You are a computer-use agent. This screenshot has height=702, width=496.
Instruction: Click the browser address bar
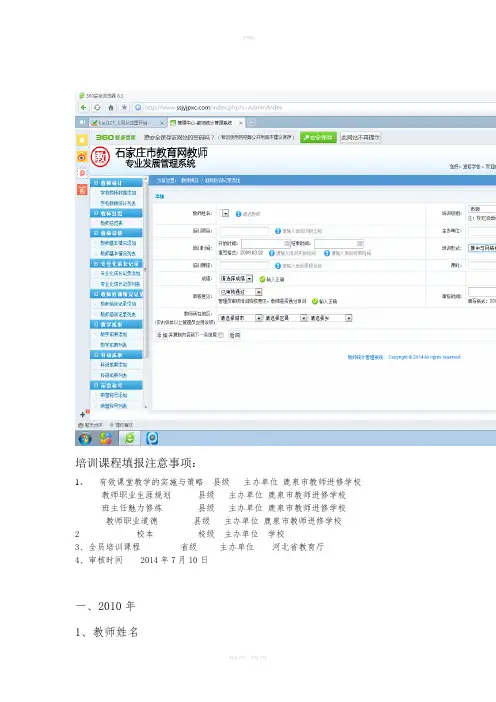pyautogui.click(x=313, y=107)
